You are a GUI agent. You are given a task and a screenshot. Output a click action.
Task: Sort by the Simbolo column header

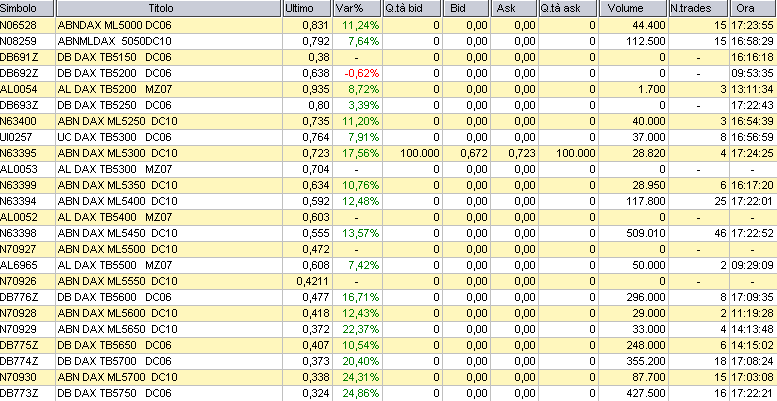[27, 8]
